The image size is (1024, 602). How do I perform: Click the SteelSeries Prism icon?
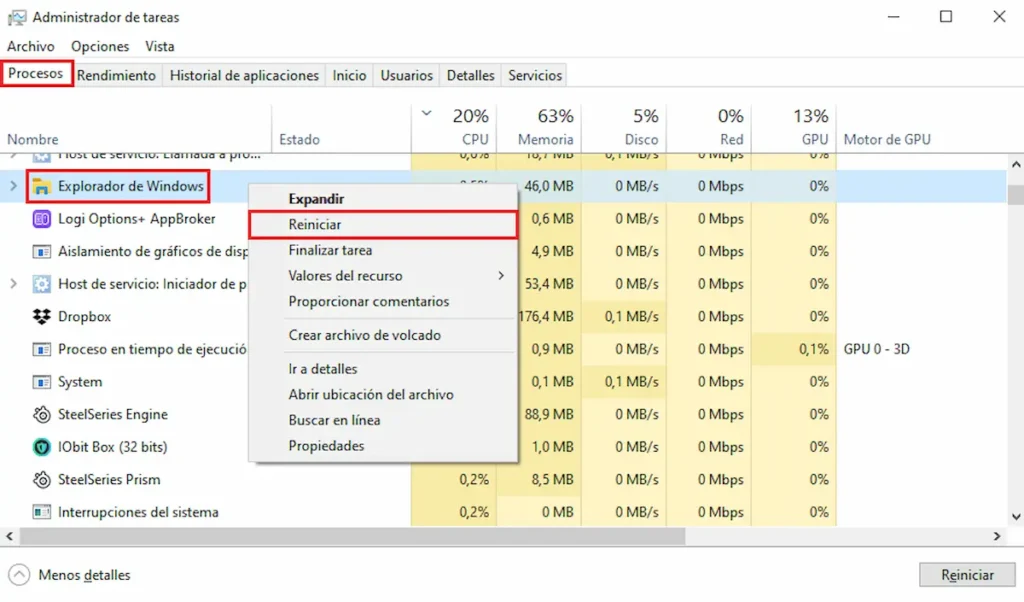42,480
